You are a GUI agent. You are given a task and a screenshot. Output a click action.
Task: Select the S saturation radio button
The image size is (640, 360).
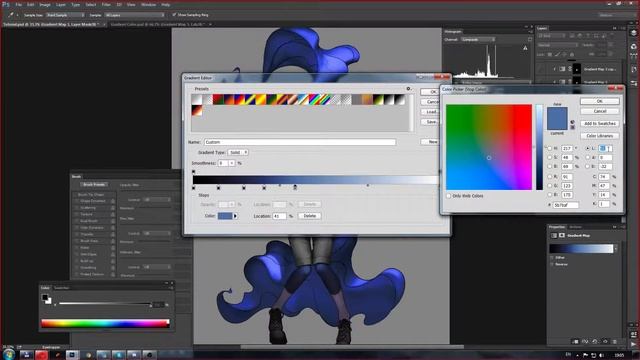click(549, 158)
